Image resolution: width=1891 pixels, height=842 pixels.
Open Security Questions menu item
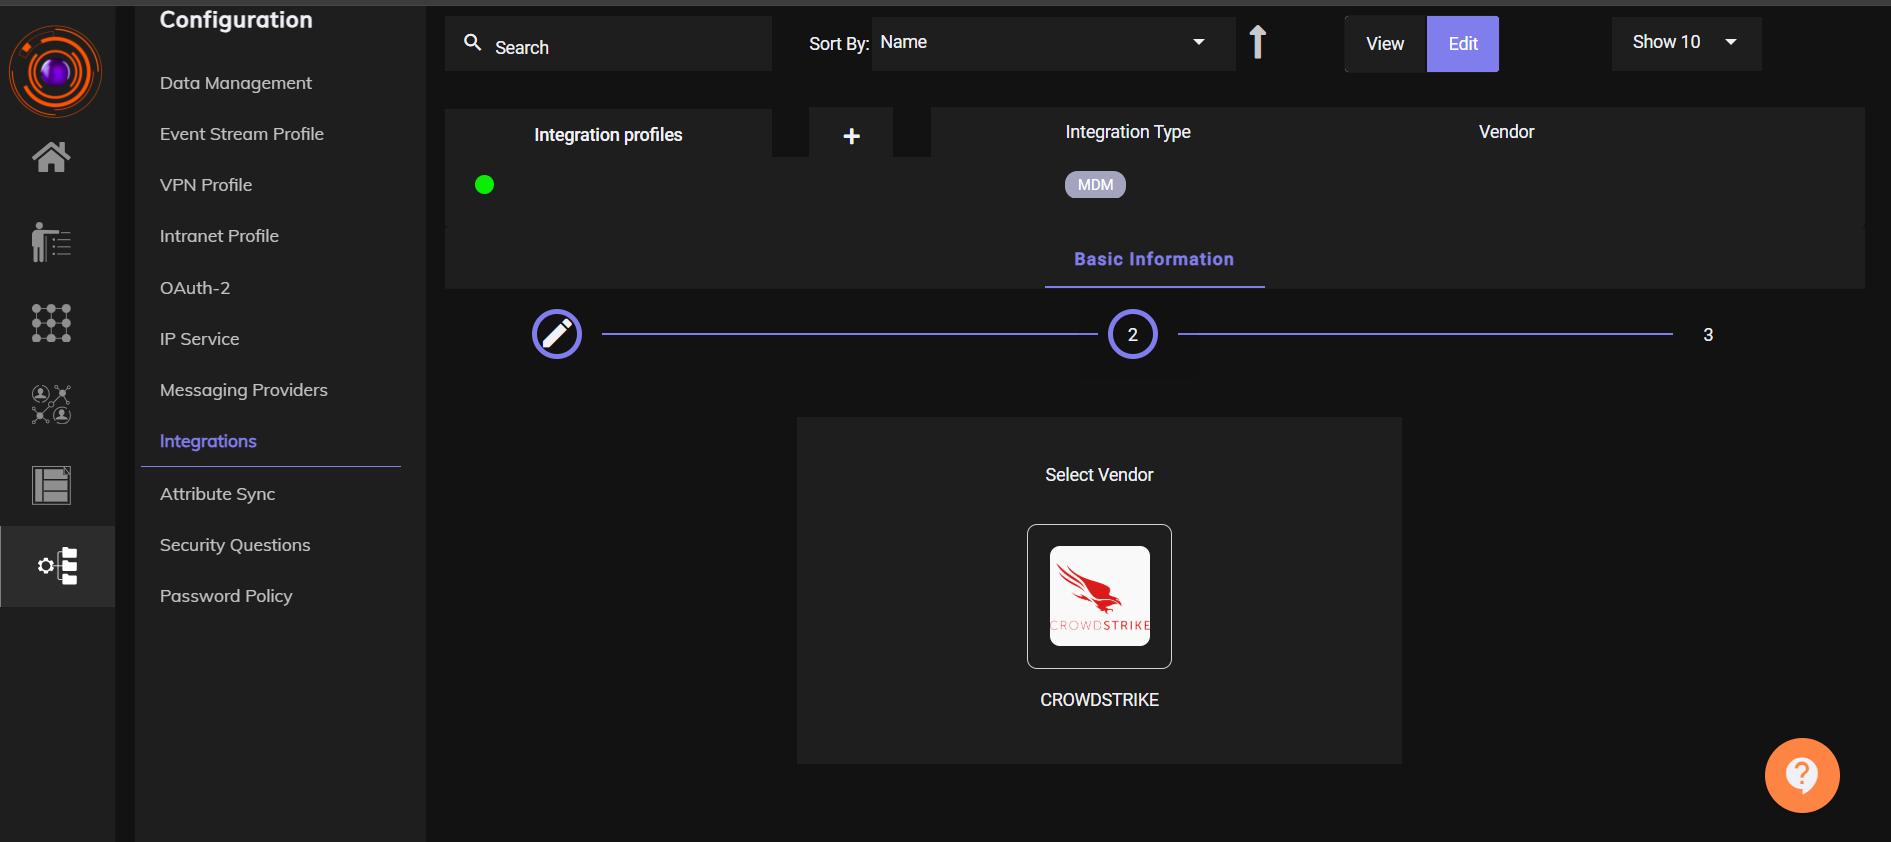pyautogui.click(x=235, y=545)
